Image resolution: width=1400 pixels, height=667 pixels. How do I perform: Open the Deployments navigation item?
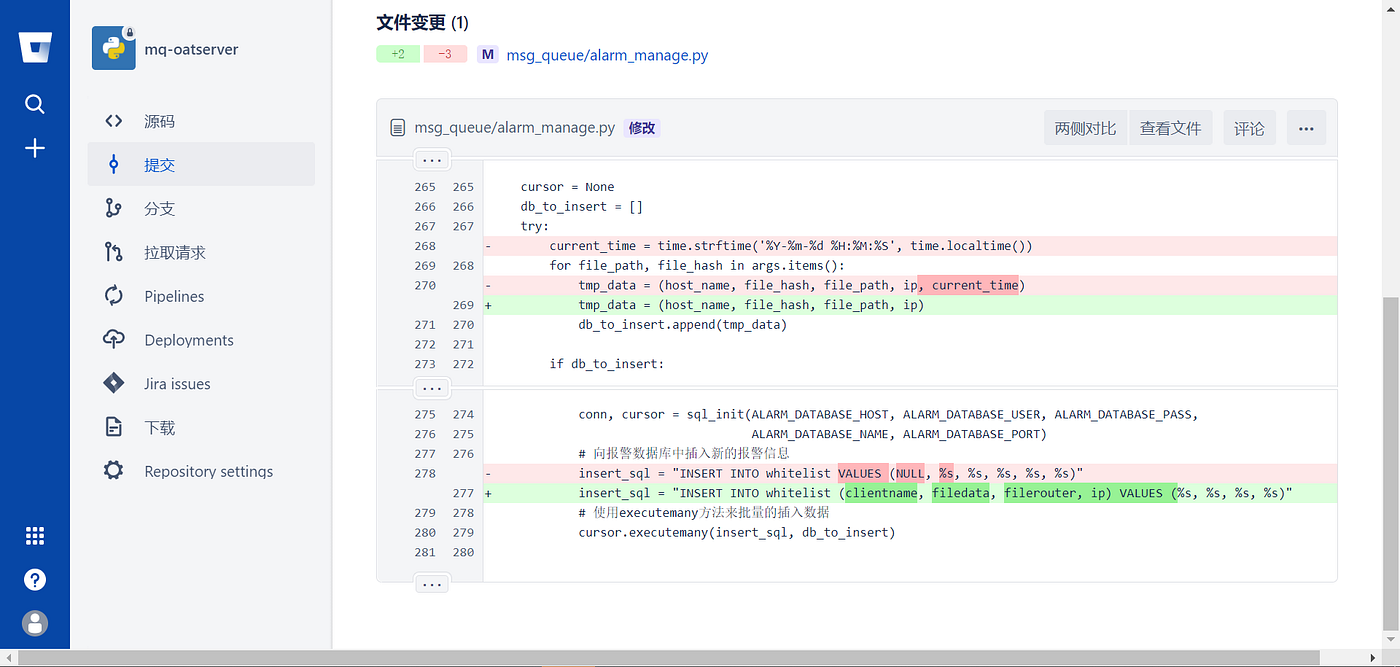[201, 340]
